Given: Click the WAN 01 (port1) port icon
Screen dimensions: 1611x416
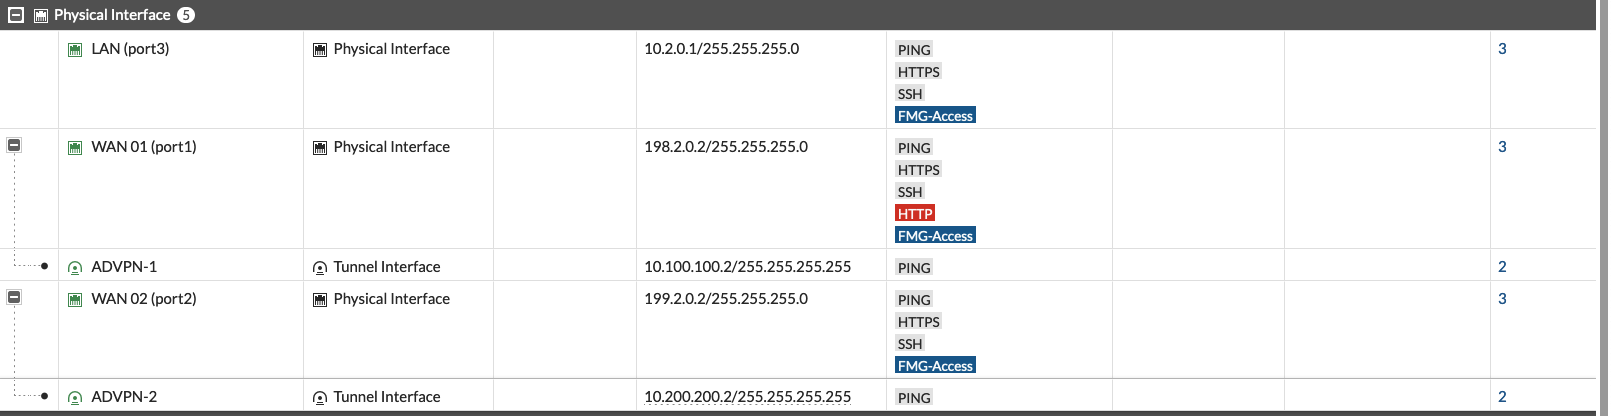Looking at the screenshot, I should (75, 147).
